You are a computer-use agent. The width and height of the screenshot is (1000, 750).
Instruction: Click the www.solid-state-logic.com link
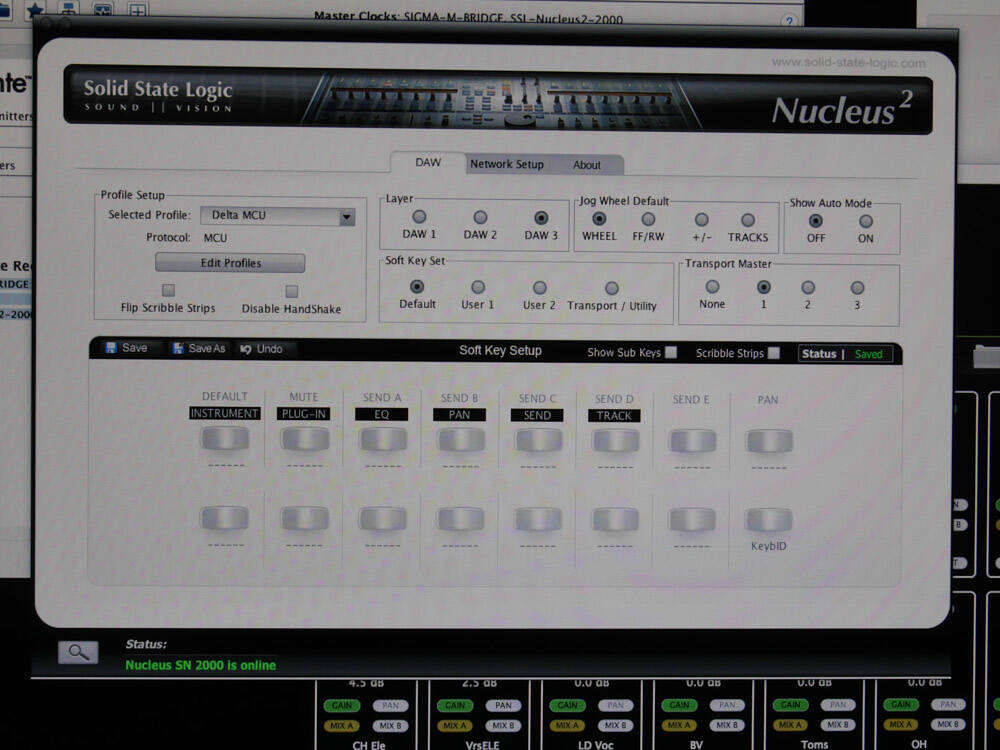coord(848,62)
